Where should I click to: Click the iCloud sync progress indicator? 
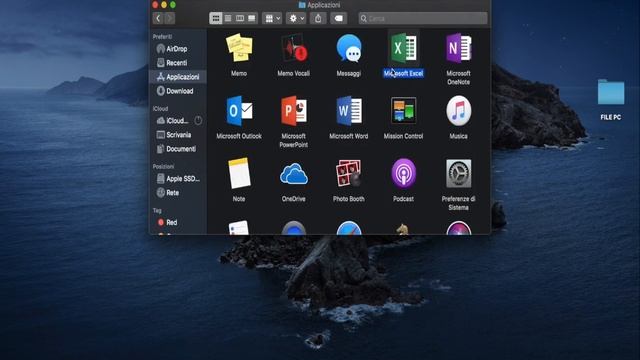pos(198,121)
